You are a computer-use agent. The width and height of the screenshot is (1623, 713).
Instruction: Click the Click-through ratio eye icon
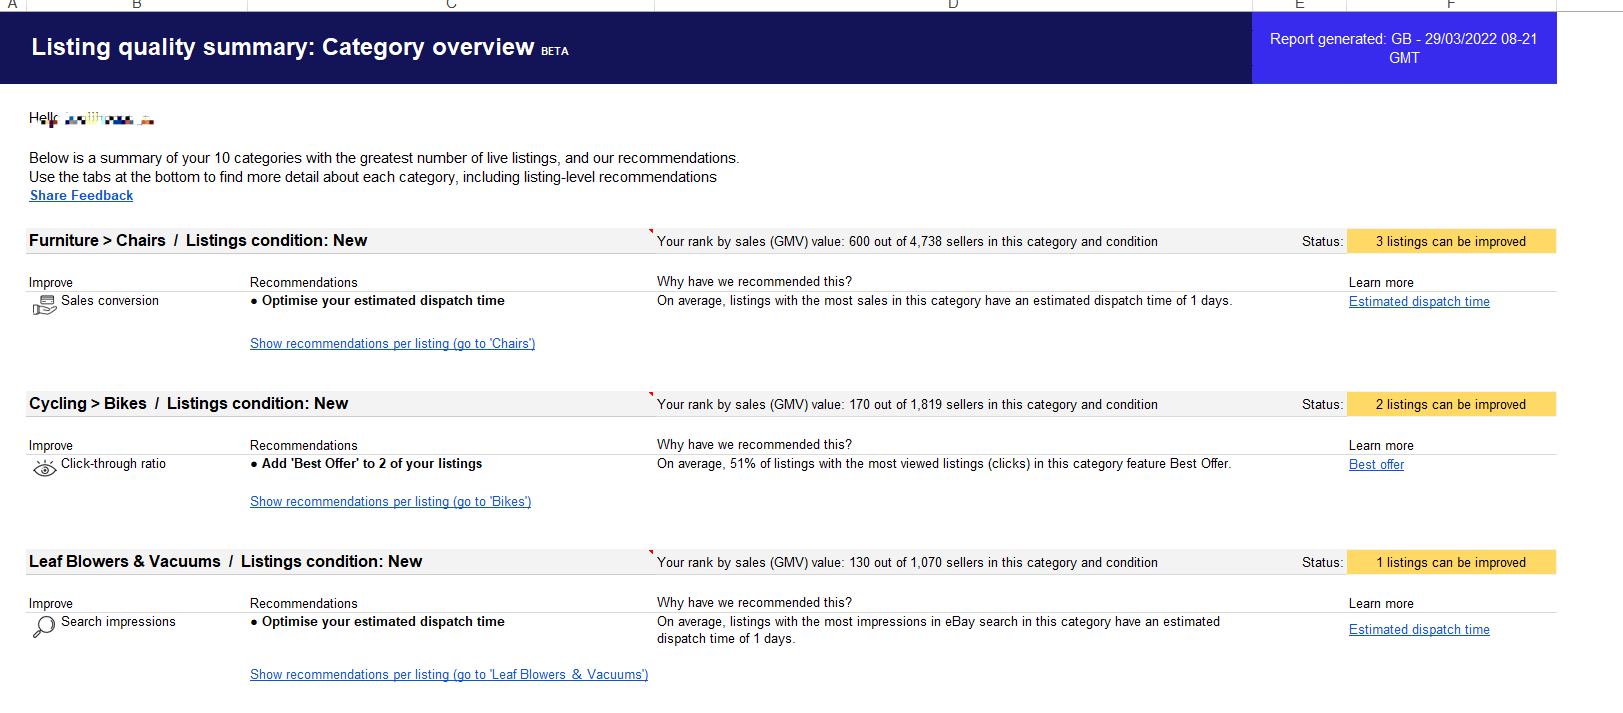click(45, 468)
